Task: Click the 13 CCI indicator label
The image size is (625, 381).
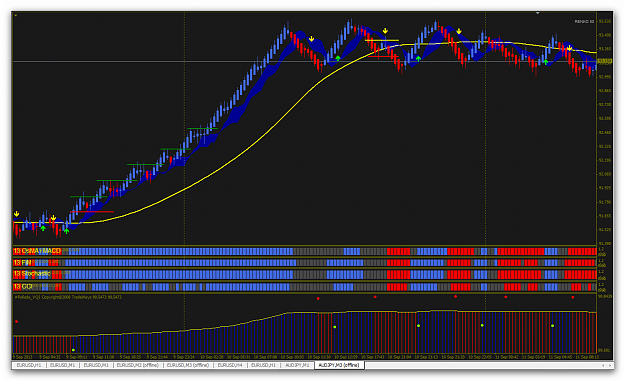Action: [x=23, y=287]
